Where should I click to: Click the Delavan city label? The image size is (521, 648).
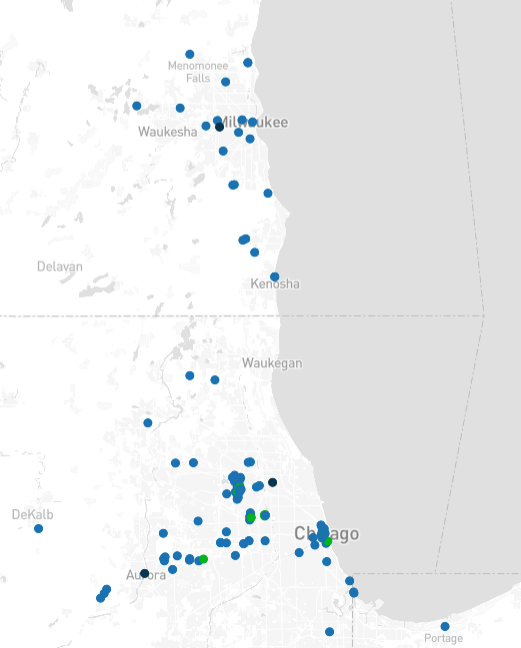pos(60,267)
